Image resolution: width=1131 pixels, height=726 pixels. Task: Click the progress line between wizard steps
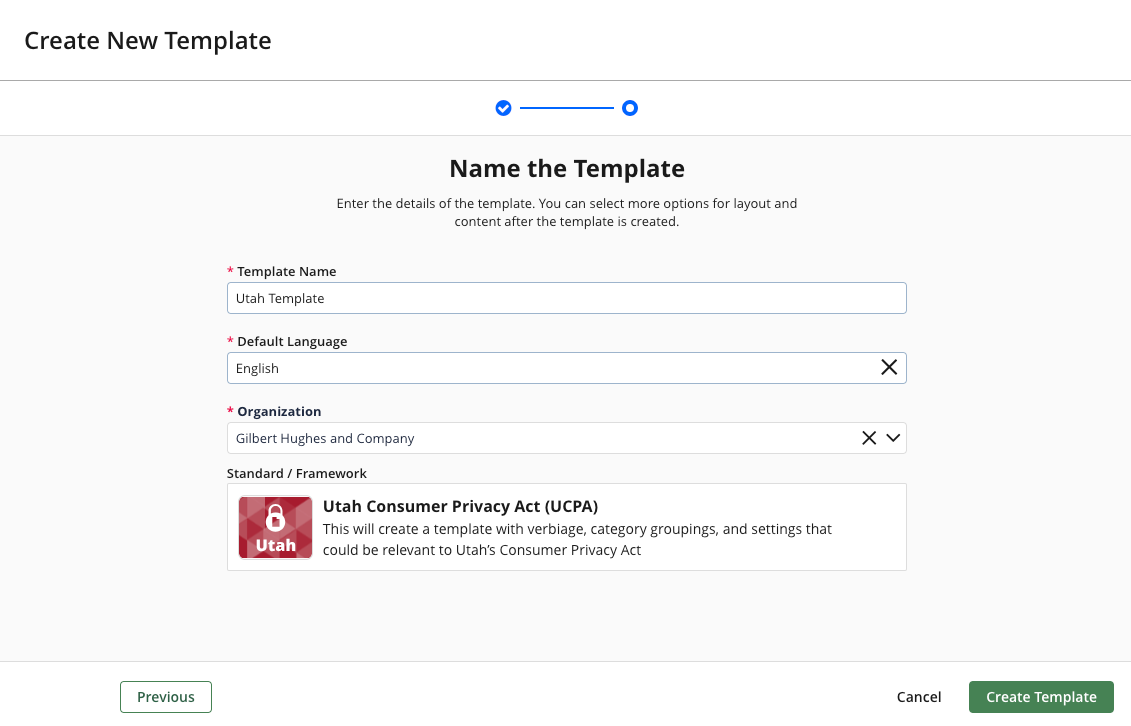tap(566, 108)
